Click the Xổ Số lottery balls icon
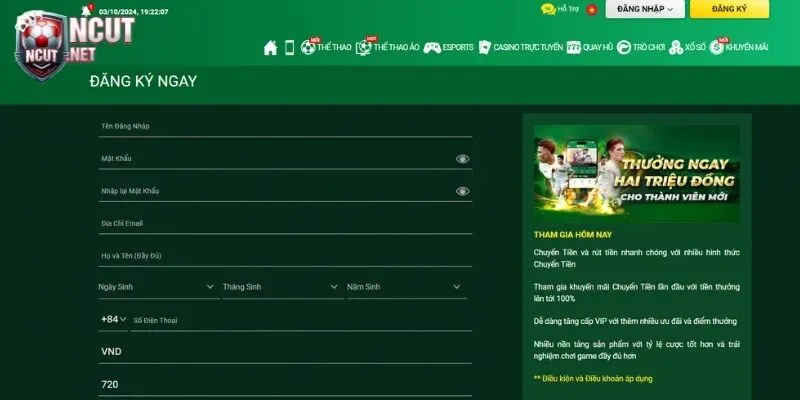The height and width of the screenshot is (400, 800). [x=677, y=47]
